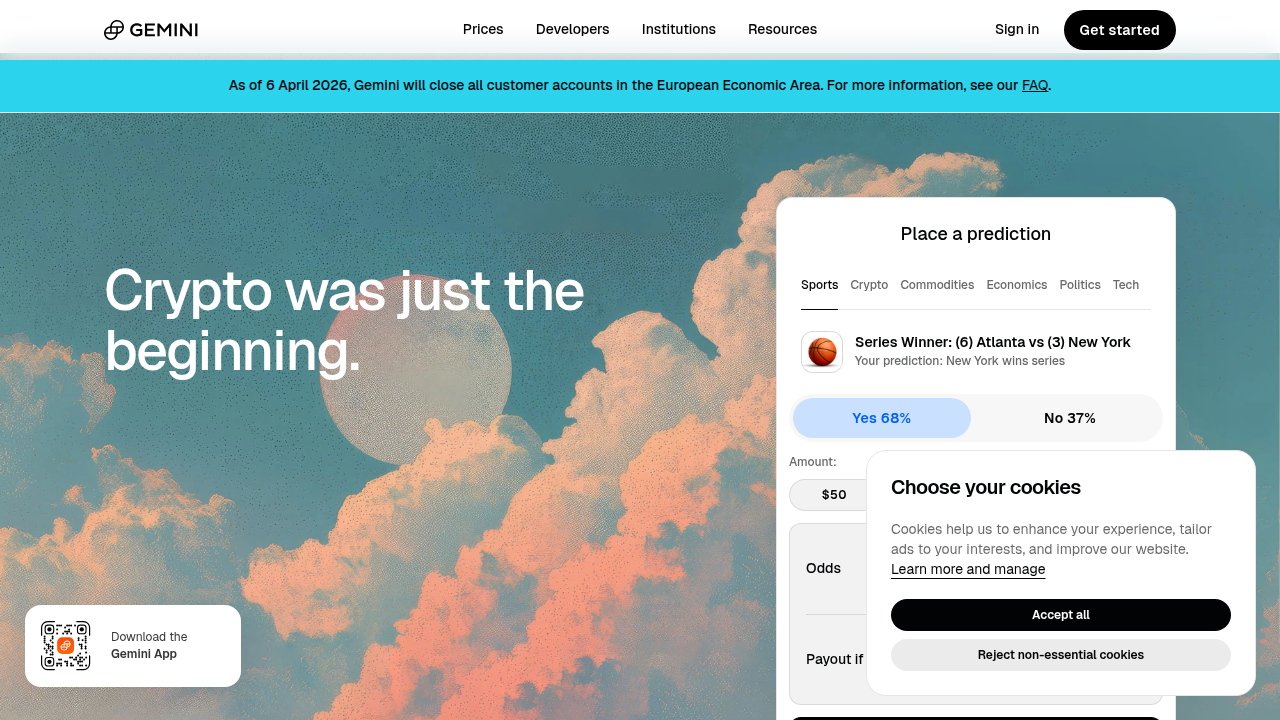This screenshot has height=720, width=1280.
Task: Click the QR code for Gemini App
Action: point(66,646)
